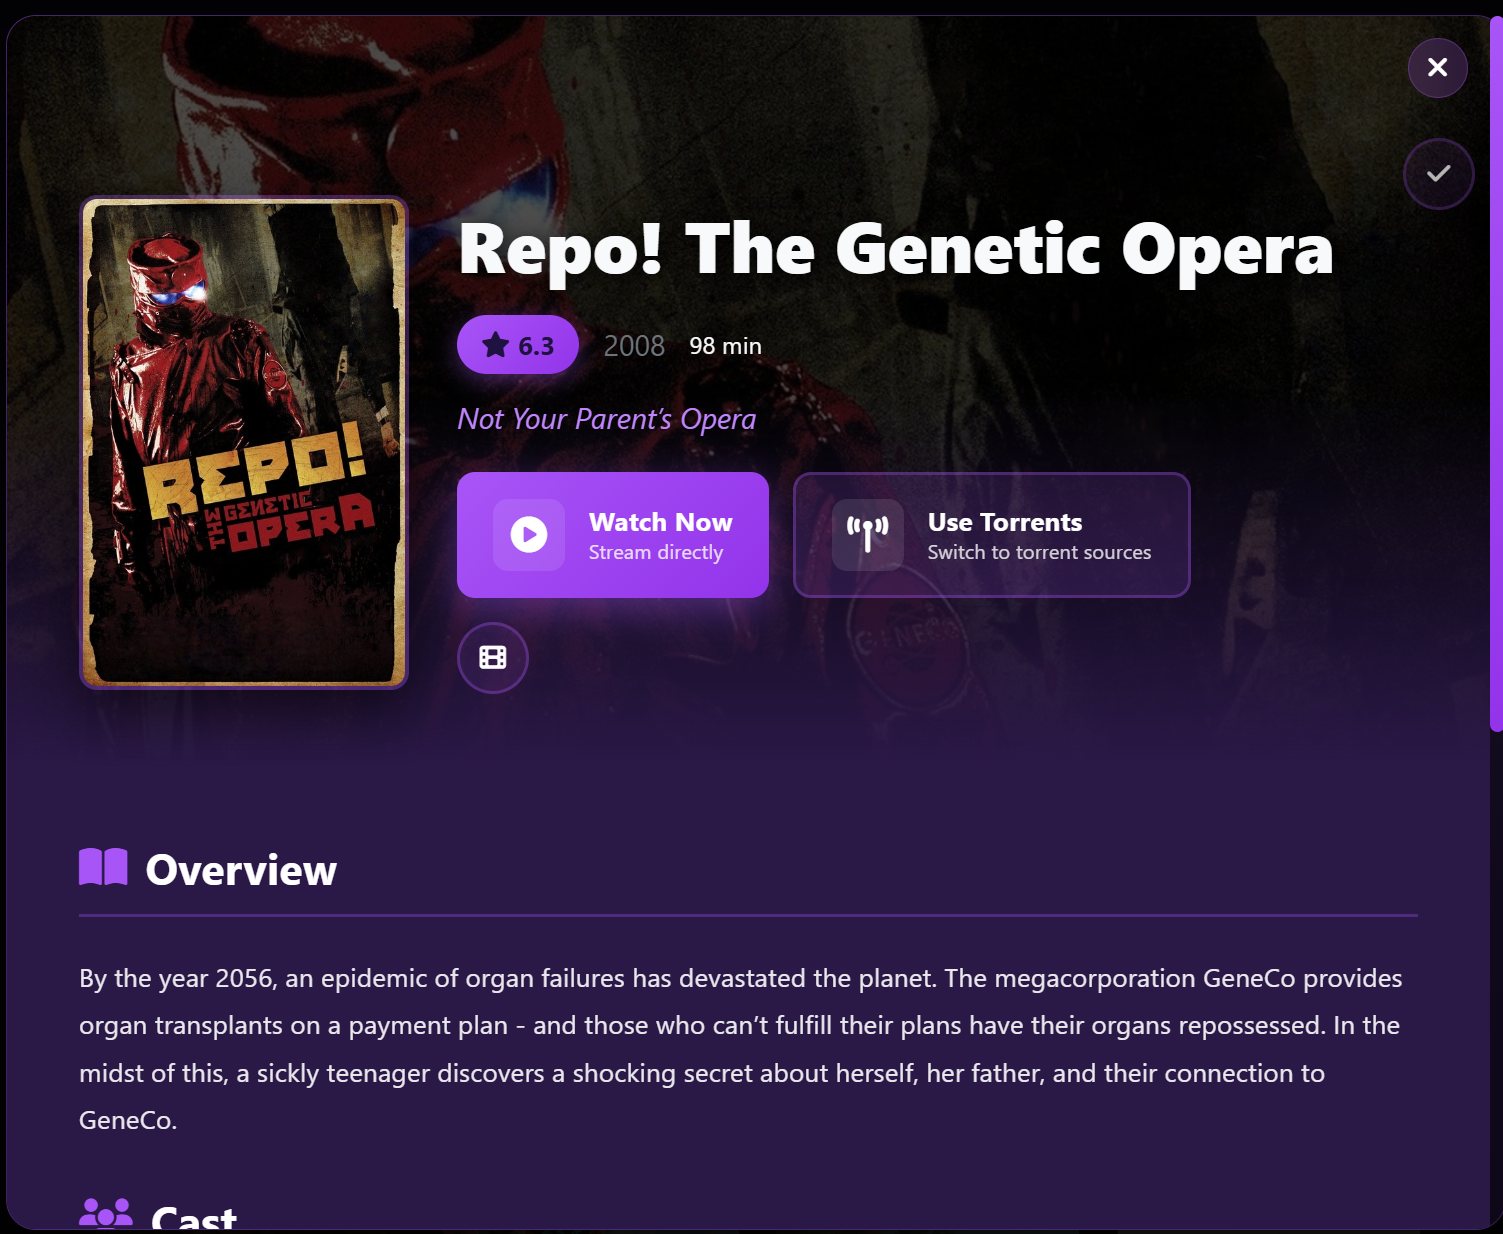Click the 98 min runtime label
The image size is (1503, 1234).
[725, 346]
